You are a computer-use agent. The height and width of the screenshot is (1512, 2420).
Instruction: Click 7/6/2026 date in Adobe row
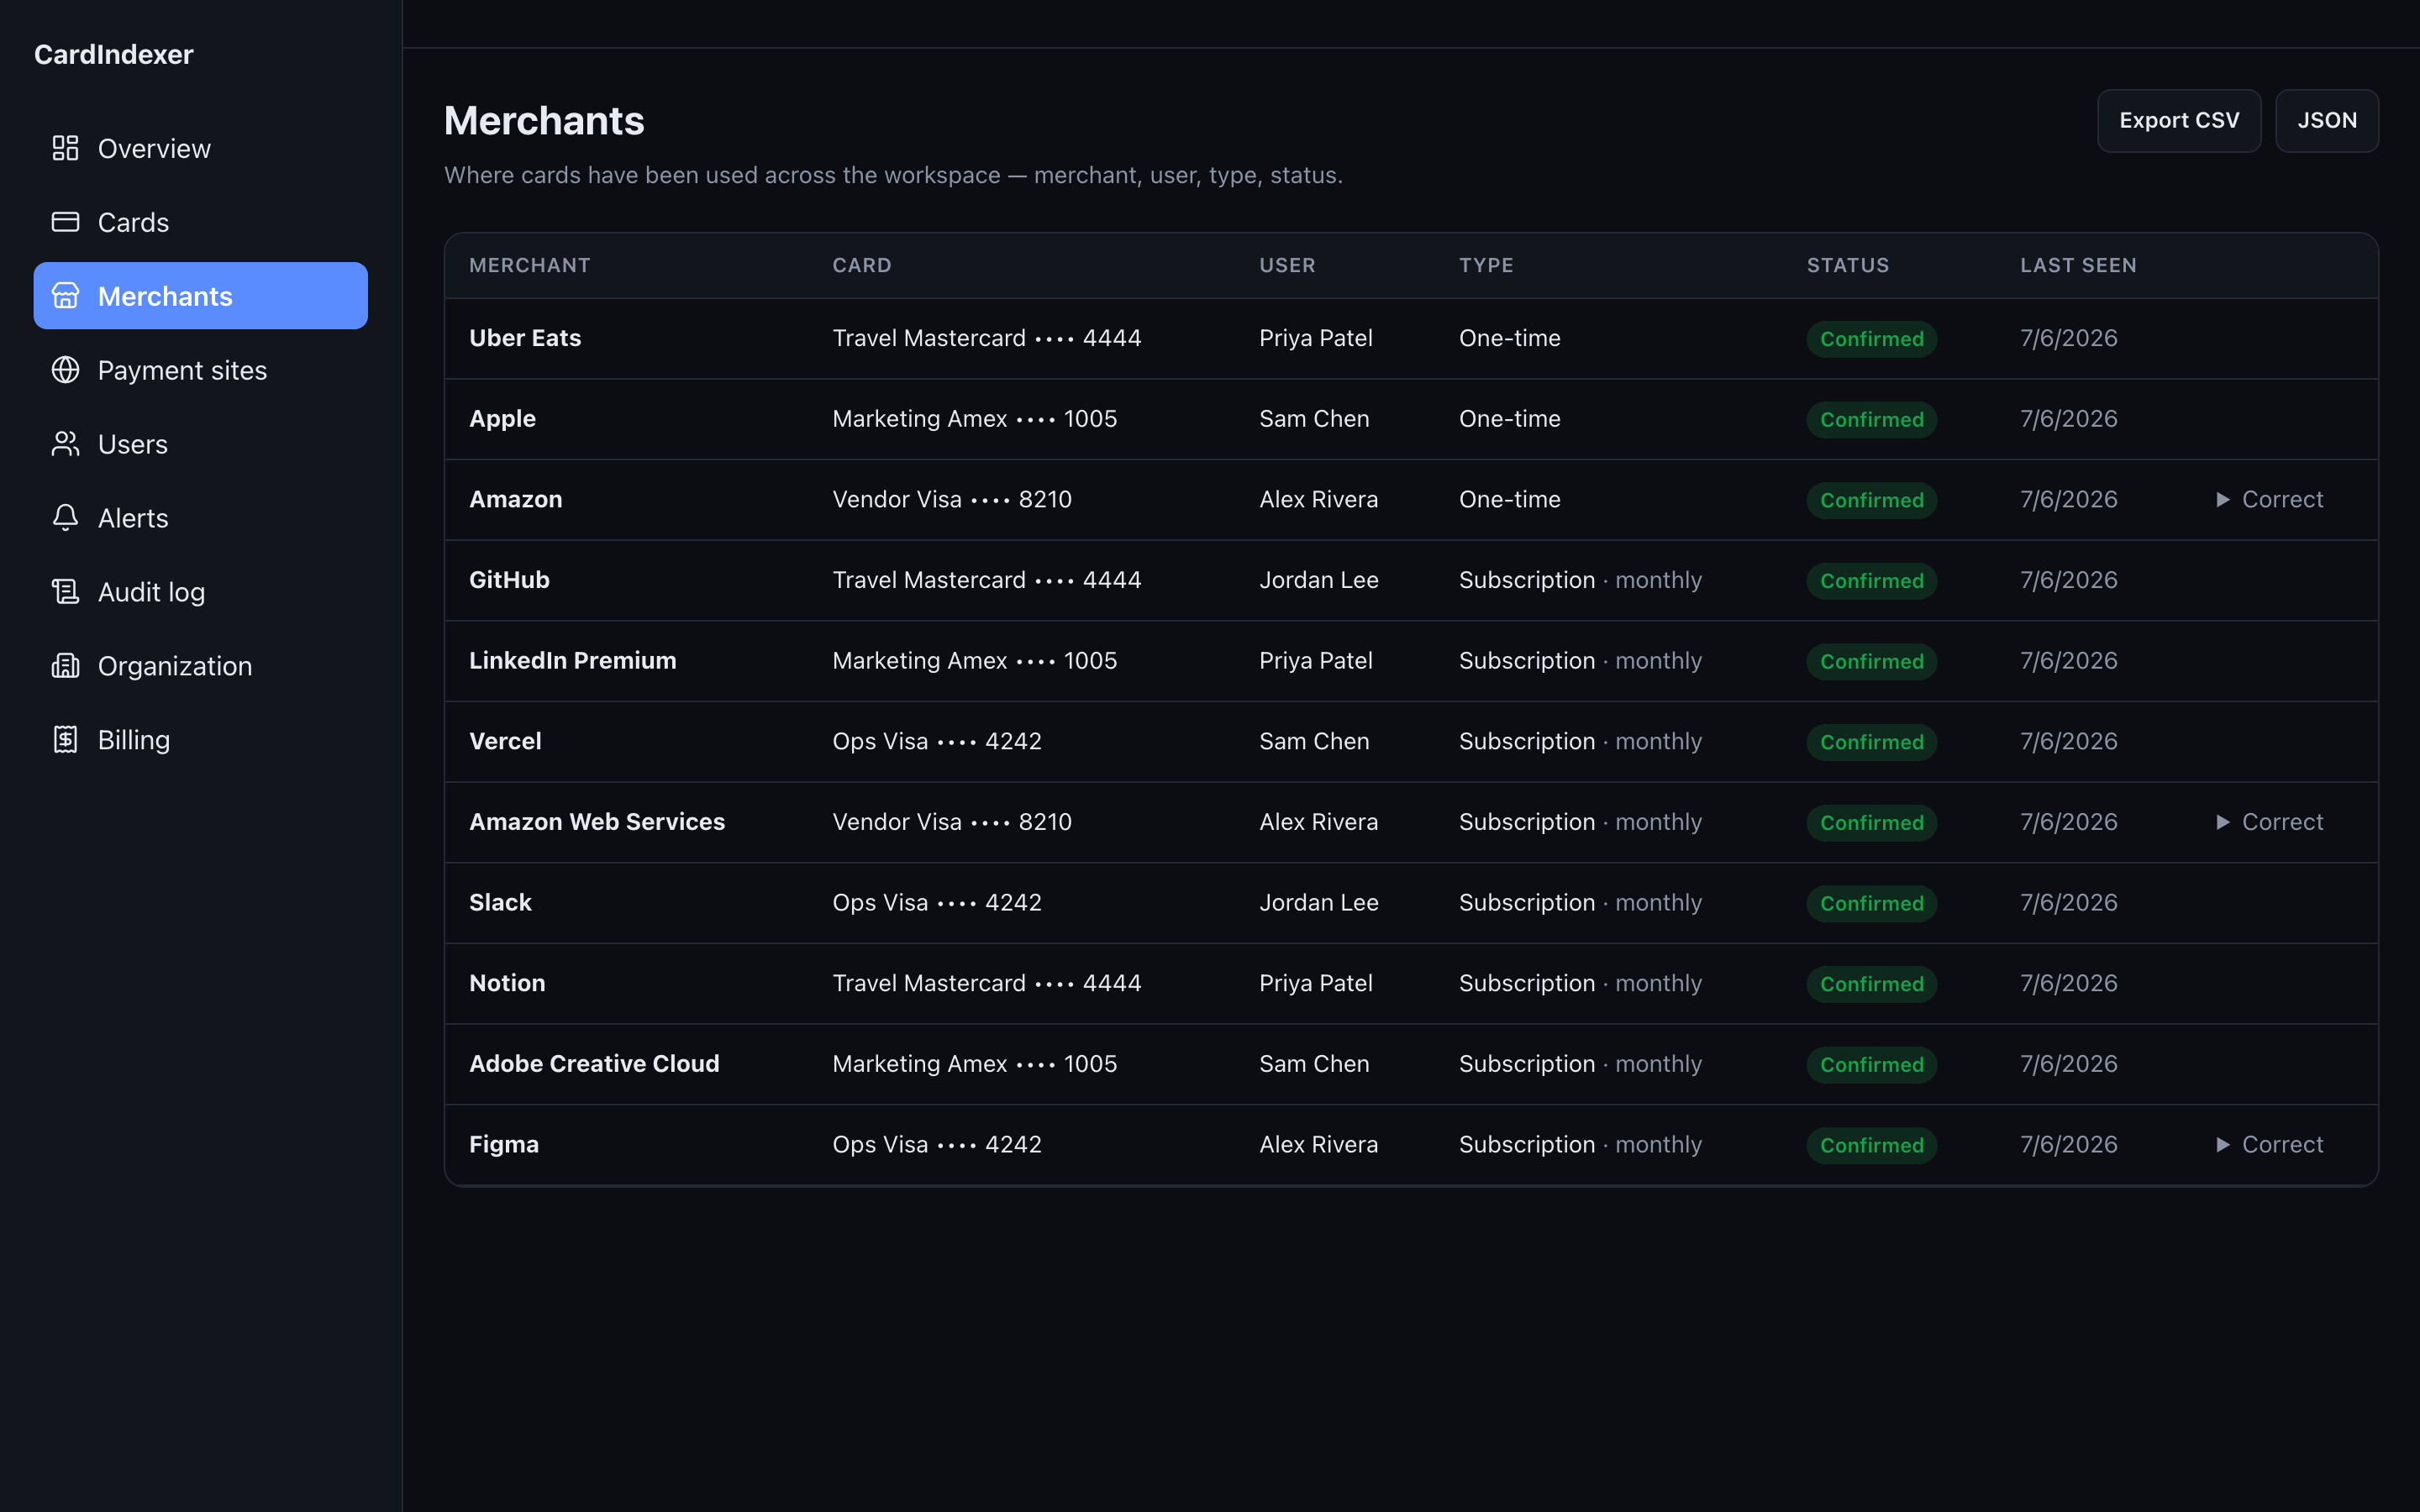2069,1064
